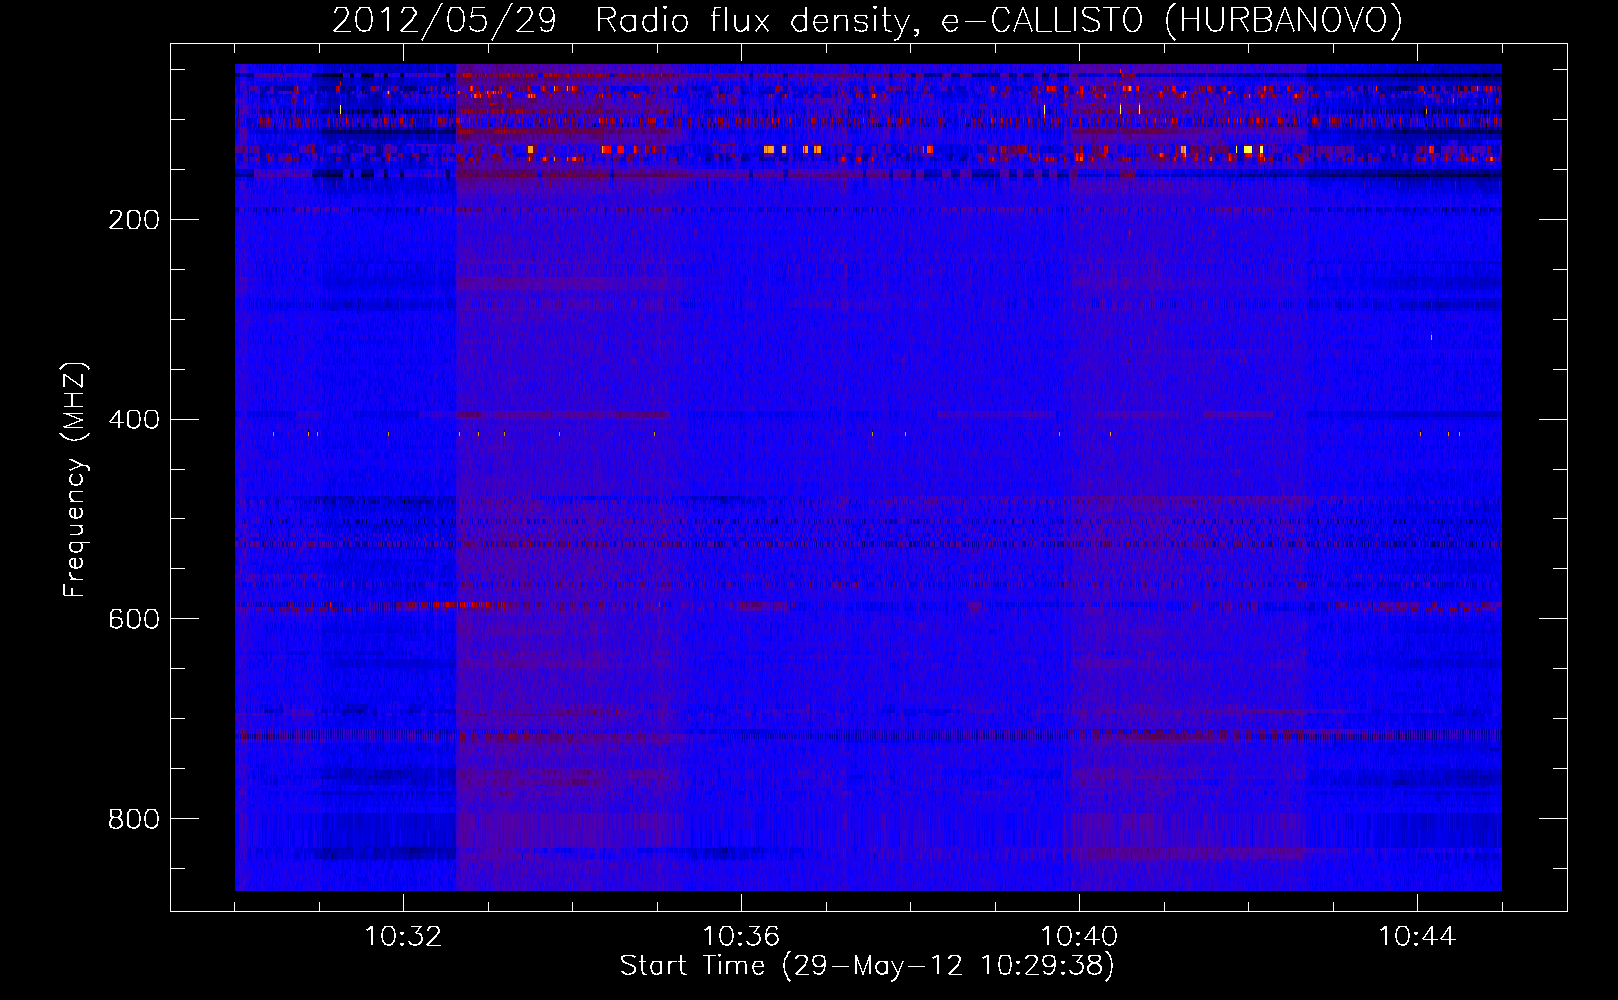
Task: Click the 800 frequency tick label
Action: (x=134, y=820)
